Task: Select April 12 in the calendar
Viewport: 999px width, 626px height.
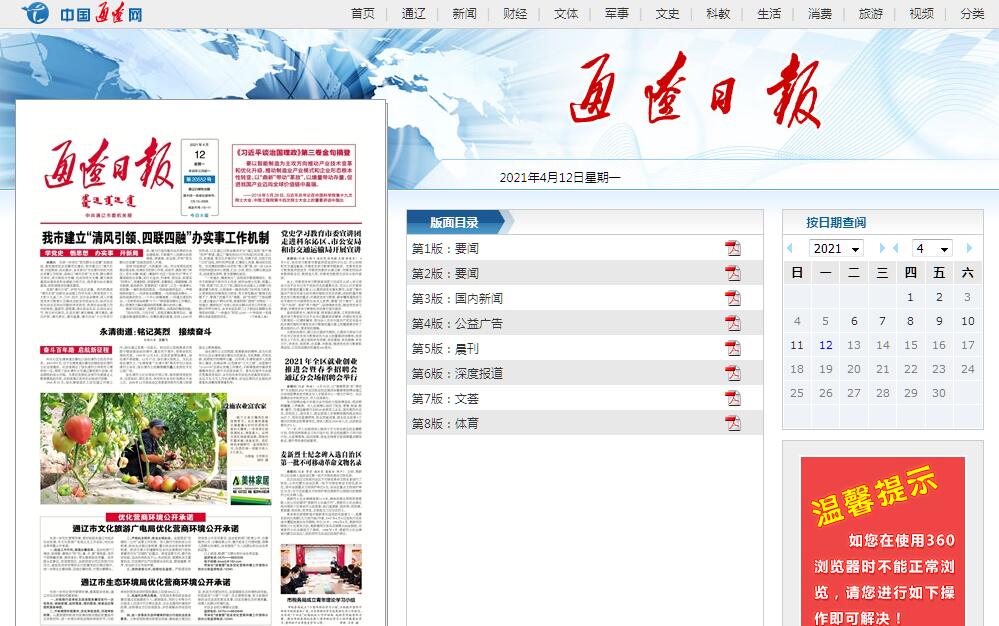Action: tap(825, 345)
